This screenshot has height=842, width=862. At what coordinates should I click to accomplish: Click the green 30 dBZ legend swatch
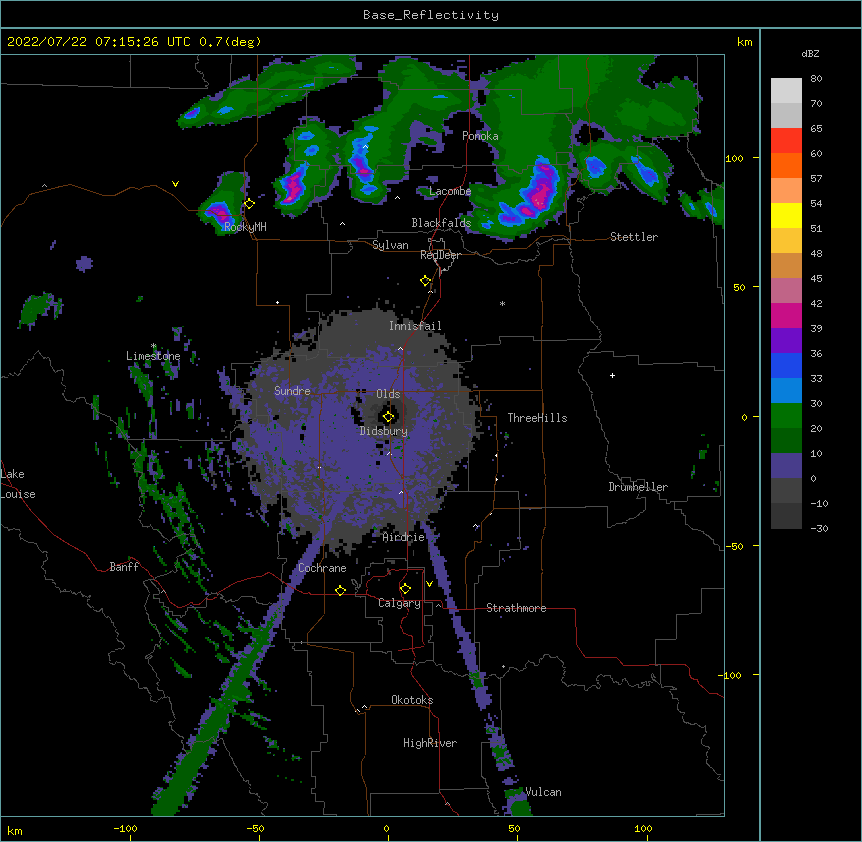tap(786, 416)
